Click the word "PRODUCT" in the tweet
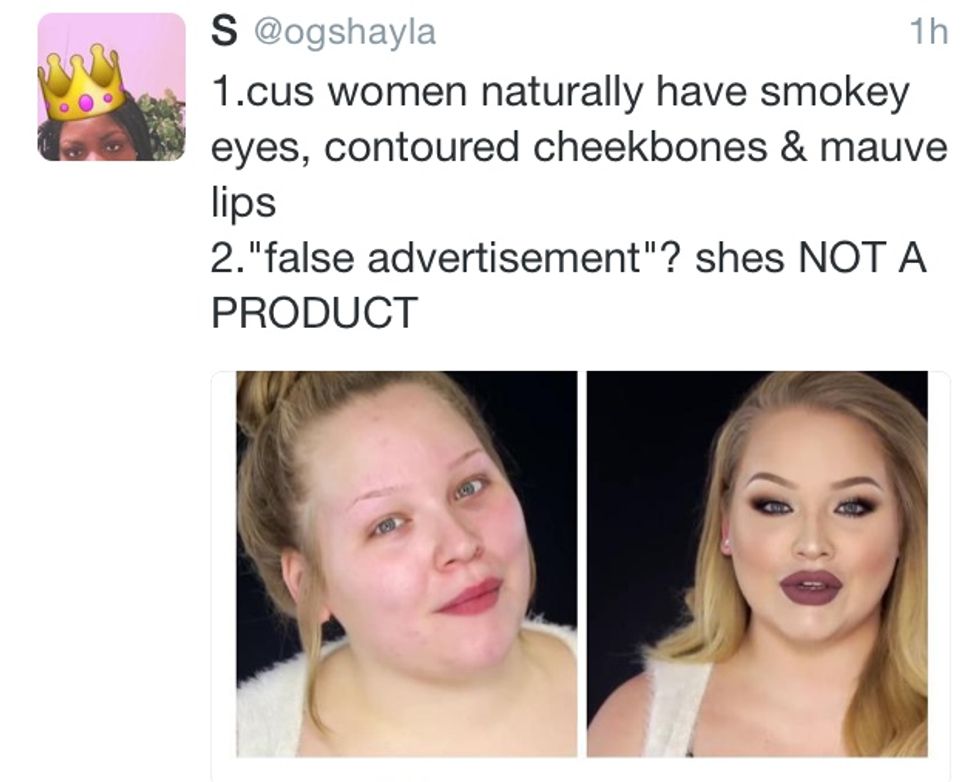Viewport: 980px width, 782px height. 313,314
